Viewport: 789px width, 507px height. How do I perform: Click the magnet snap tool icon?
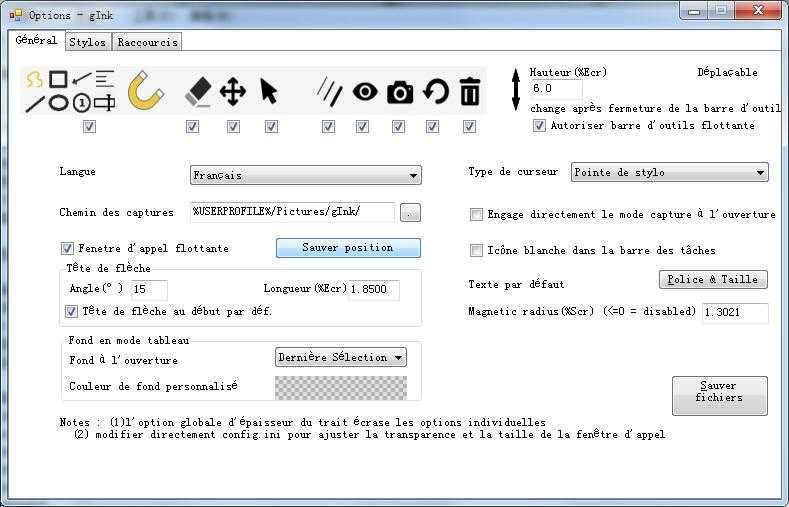coord(146,91)
